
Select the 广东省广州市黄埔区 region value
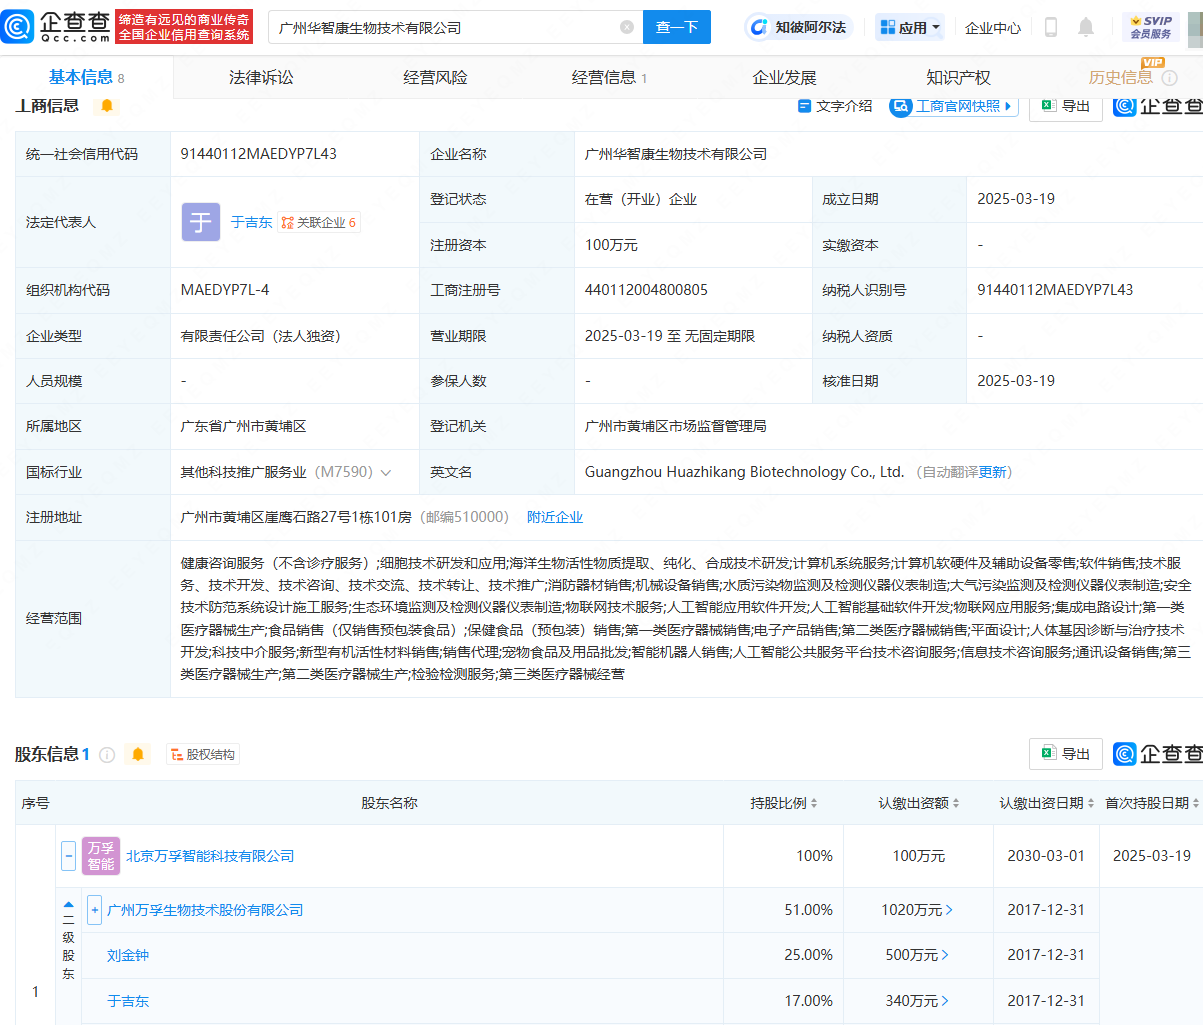[x=243, y=426]
